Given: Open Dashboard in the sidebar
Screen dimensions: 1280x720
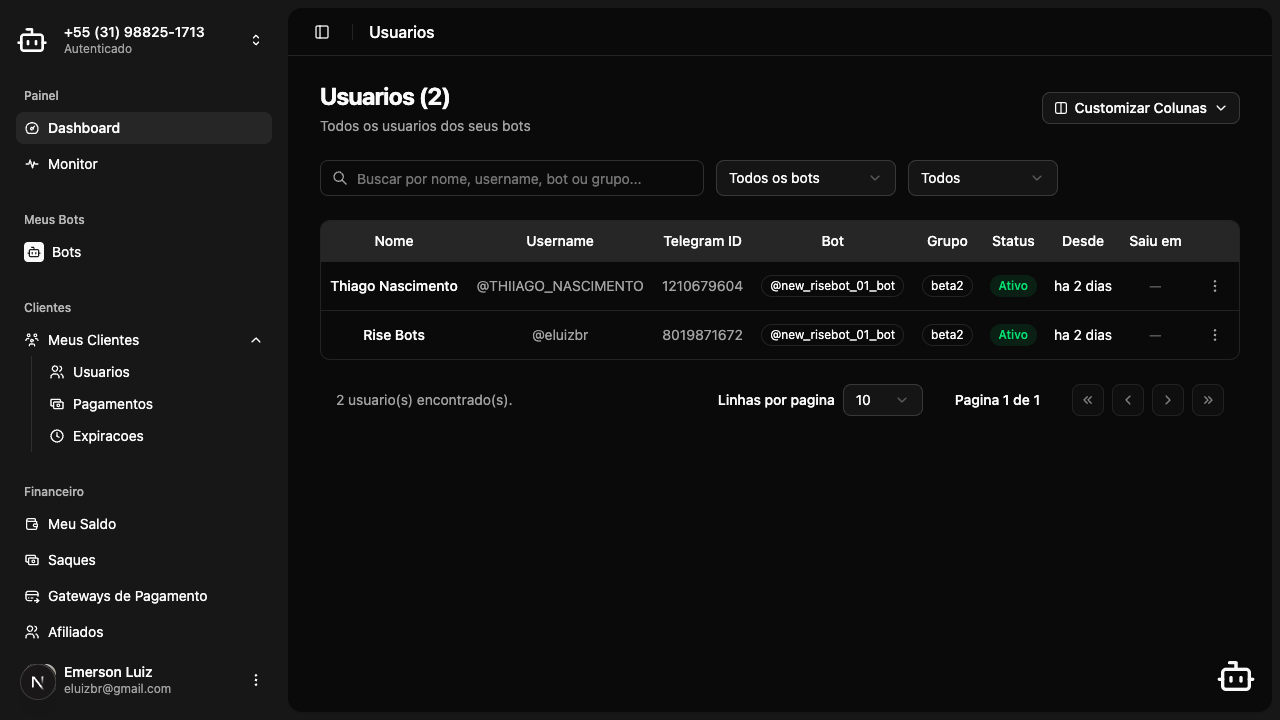Looking at the screenshot, I should coord(144,128).
